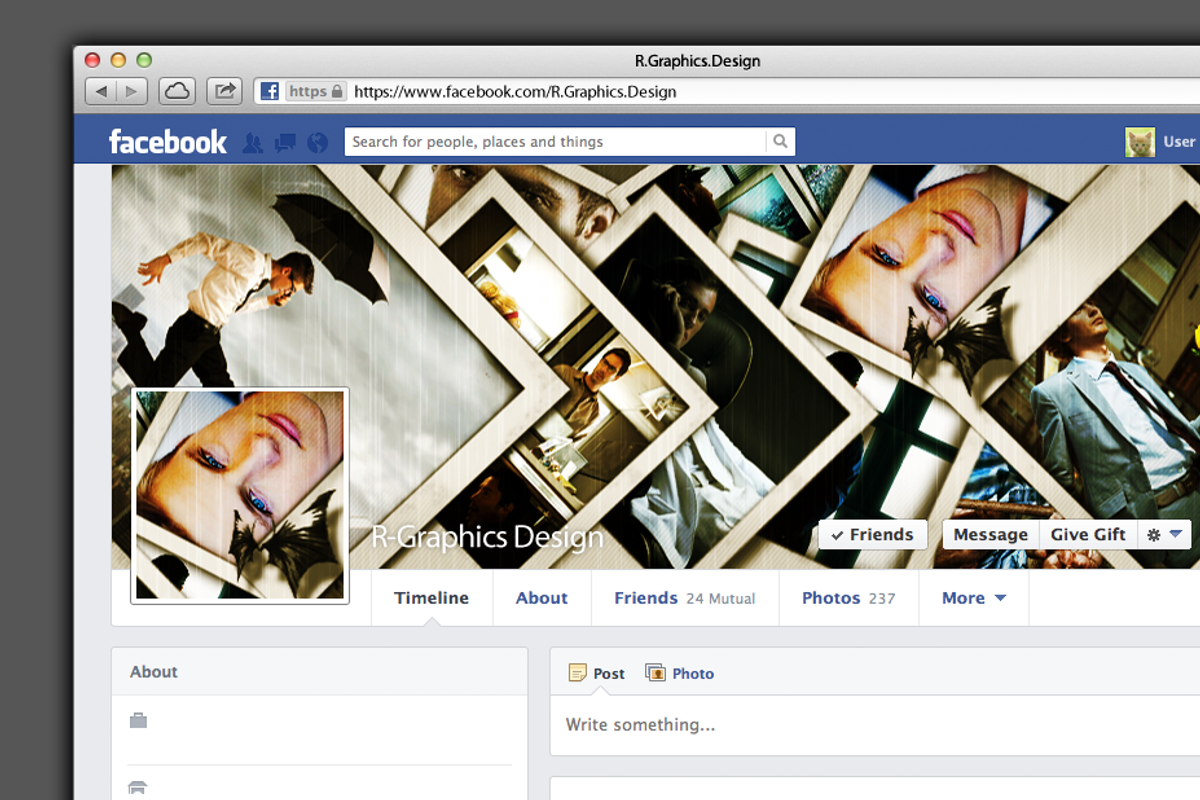Click the R-Graphics Design profile name
Image resolution: width=1200 pixels, height=800 pixels.
click(488, 538)
